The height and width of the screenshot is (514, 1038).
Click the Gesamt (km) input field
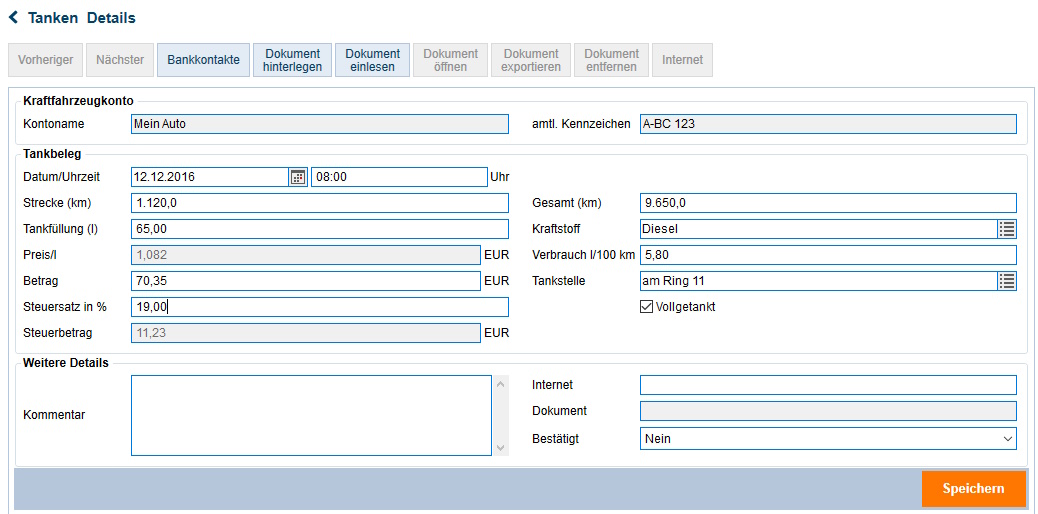828,203
